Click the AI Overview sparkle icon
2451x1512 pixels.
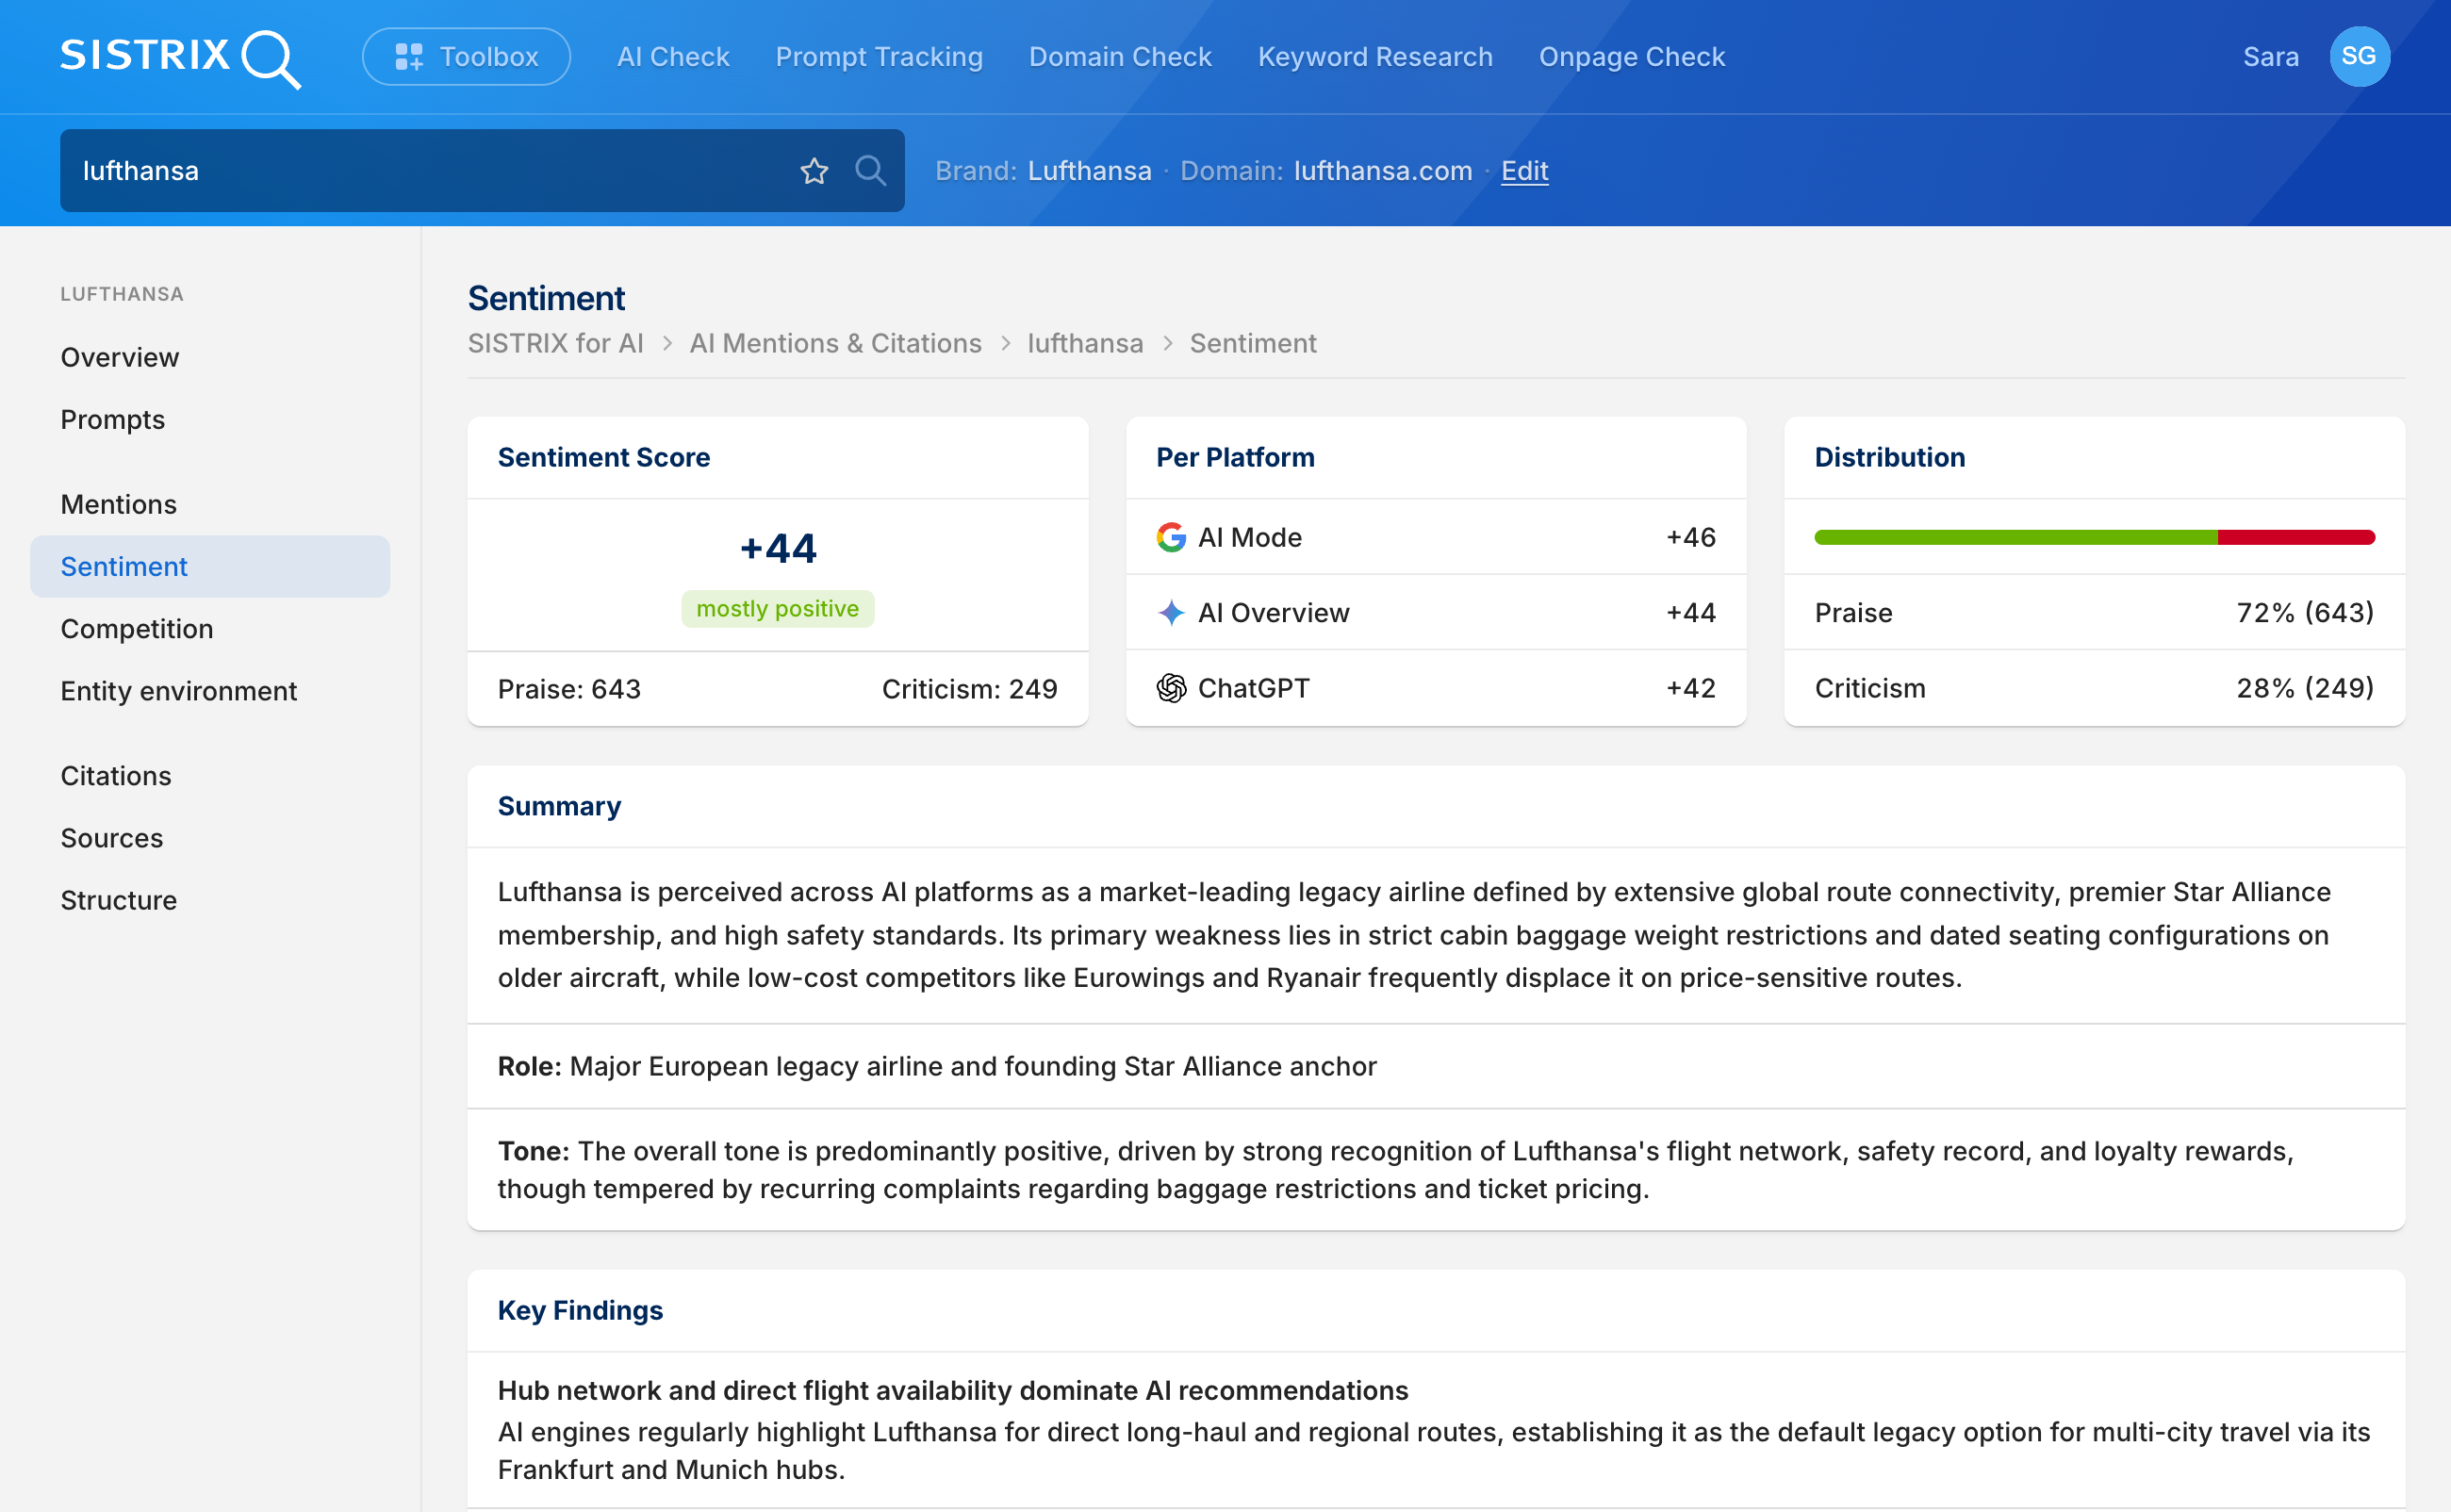click(x=1171, y=612)
